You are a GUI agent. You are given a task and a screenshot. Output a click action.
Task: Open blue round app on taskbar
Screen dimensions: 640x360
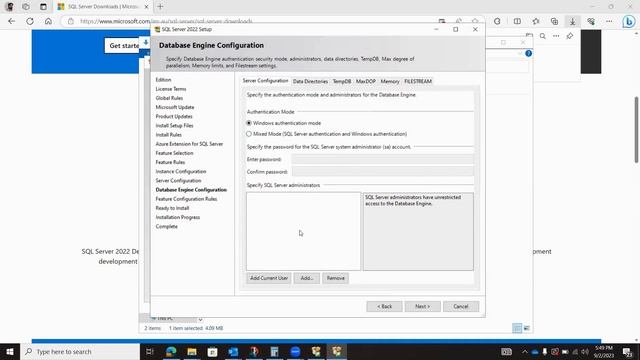click(296, 351)
